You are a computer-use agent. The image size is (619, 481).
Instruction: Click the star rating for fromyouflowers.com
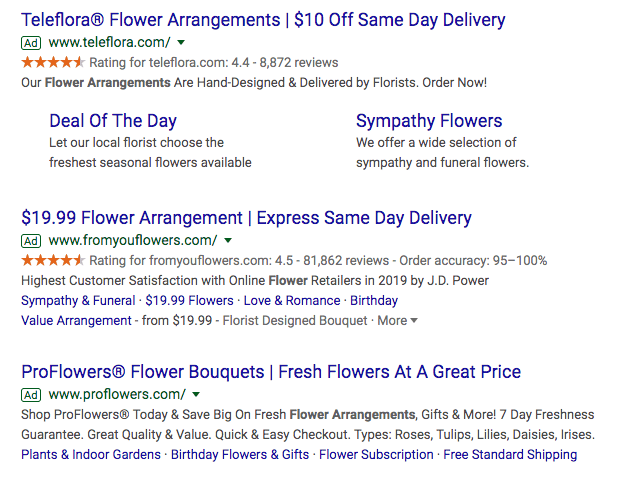[53, 261]
